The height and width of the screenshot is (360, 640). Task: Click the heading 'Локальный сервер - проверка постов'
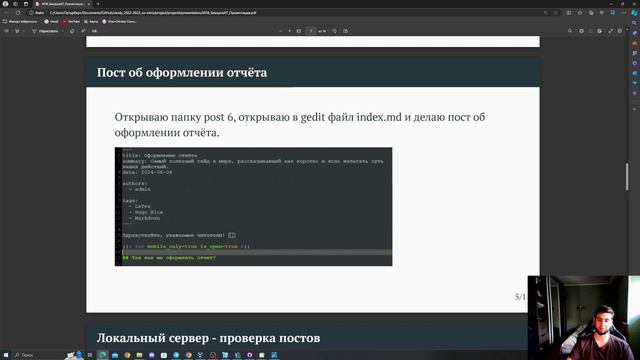tap(208, 338)
